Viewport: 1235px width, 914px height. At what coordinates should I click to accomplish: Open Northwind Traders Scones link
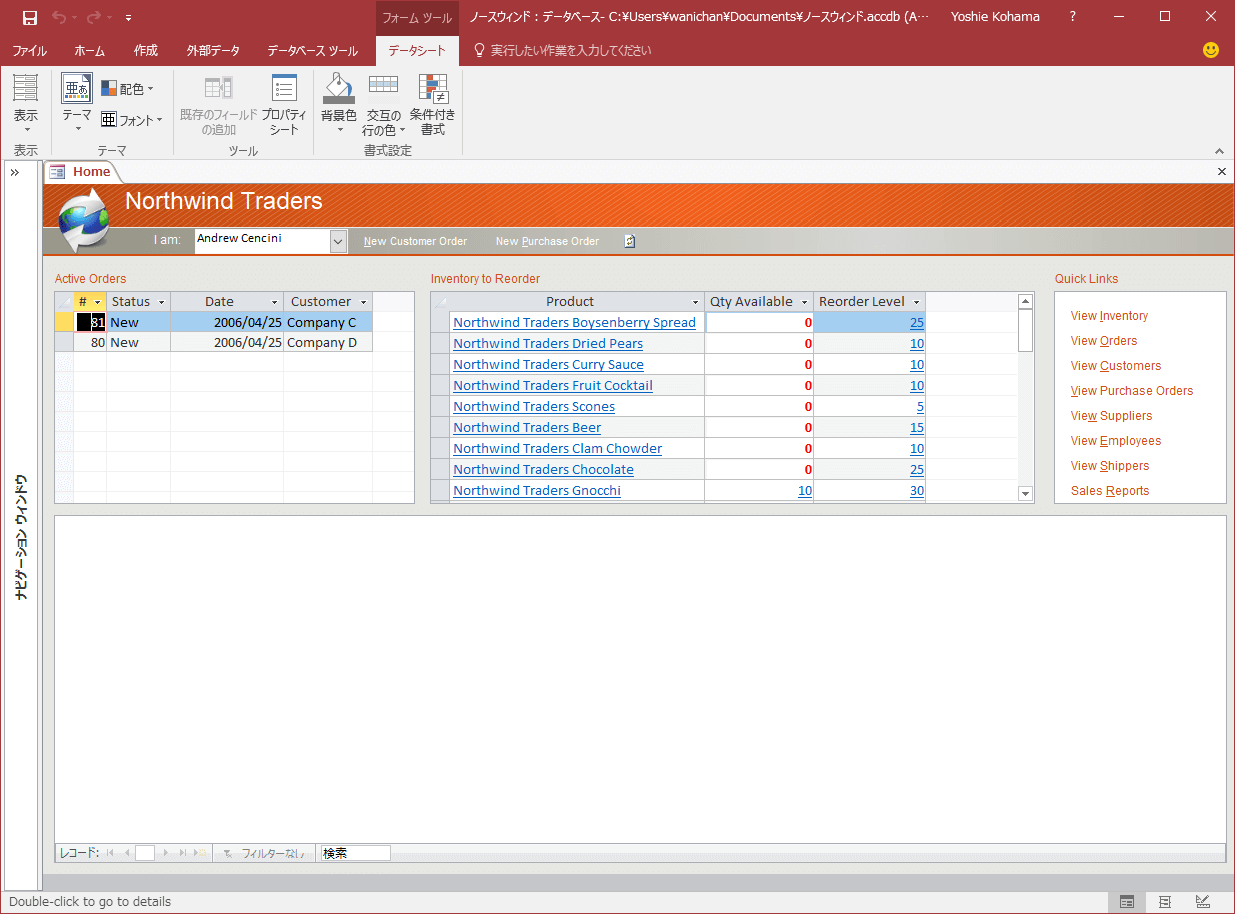[534, 406]
